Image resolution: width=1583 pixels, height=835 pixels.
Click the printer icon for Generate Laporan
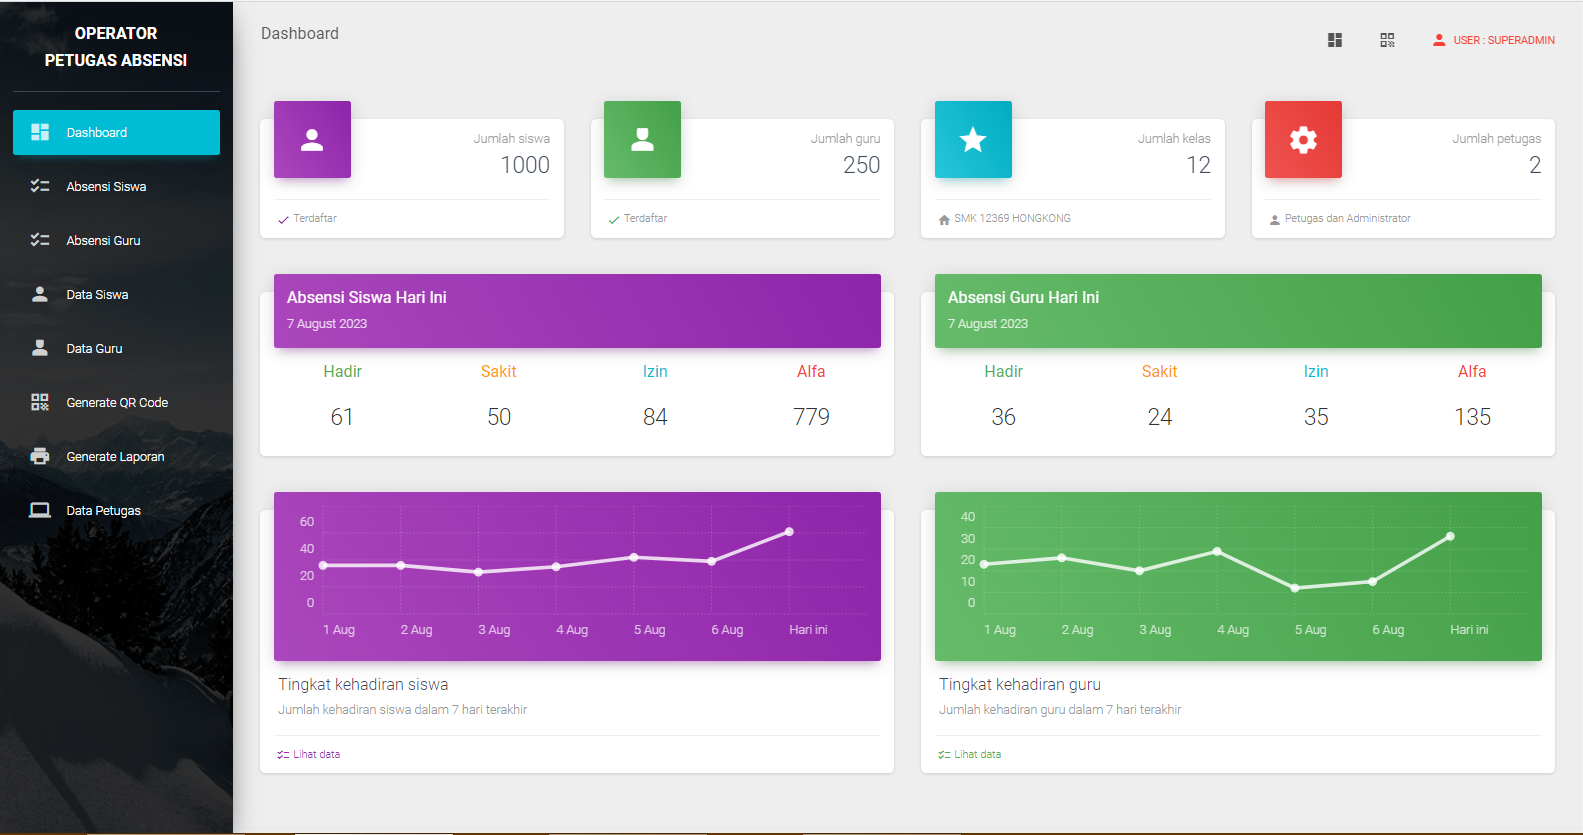40,457
